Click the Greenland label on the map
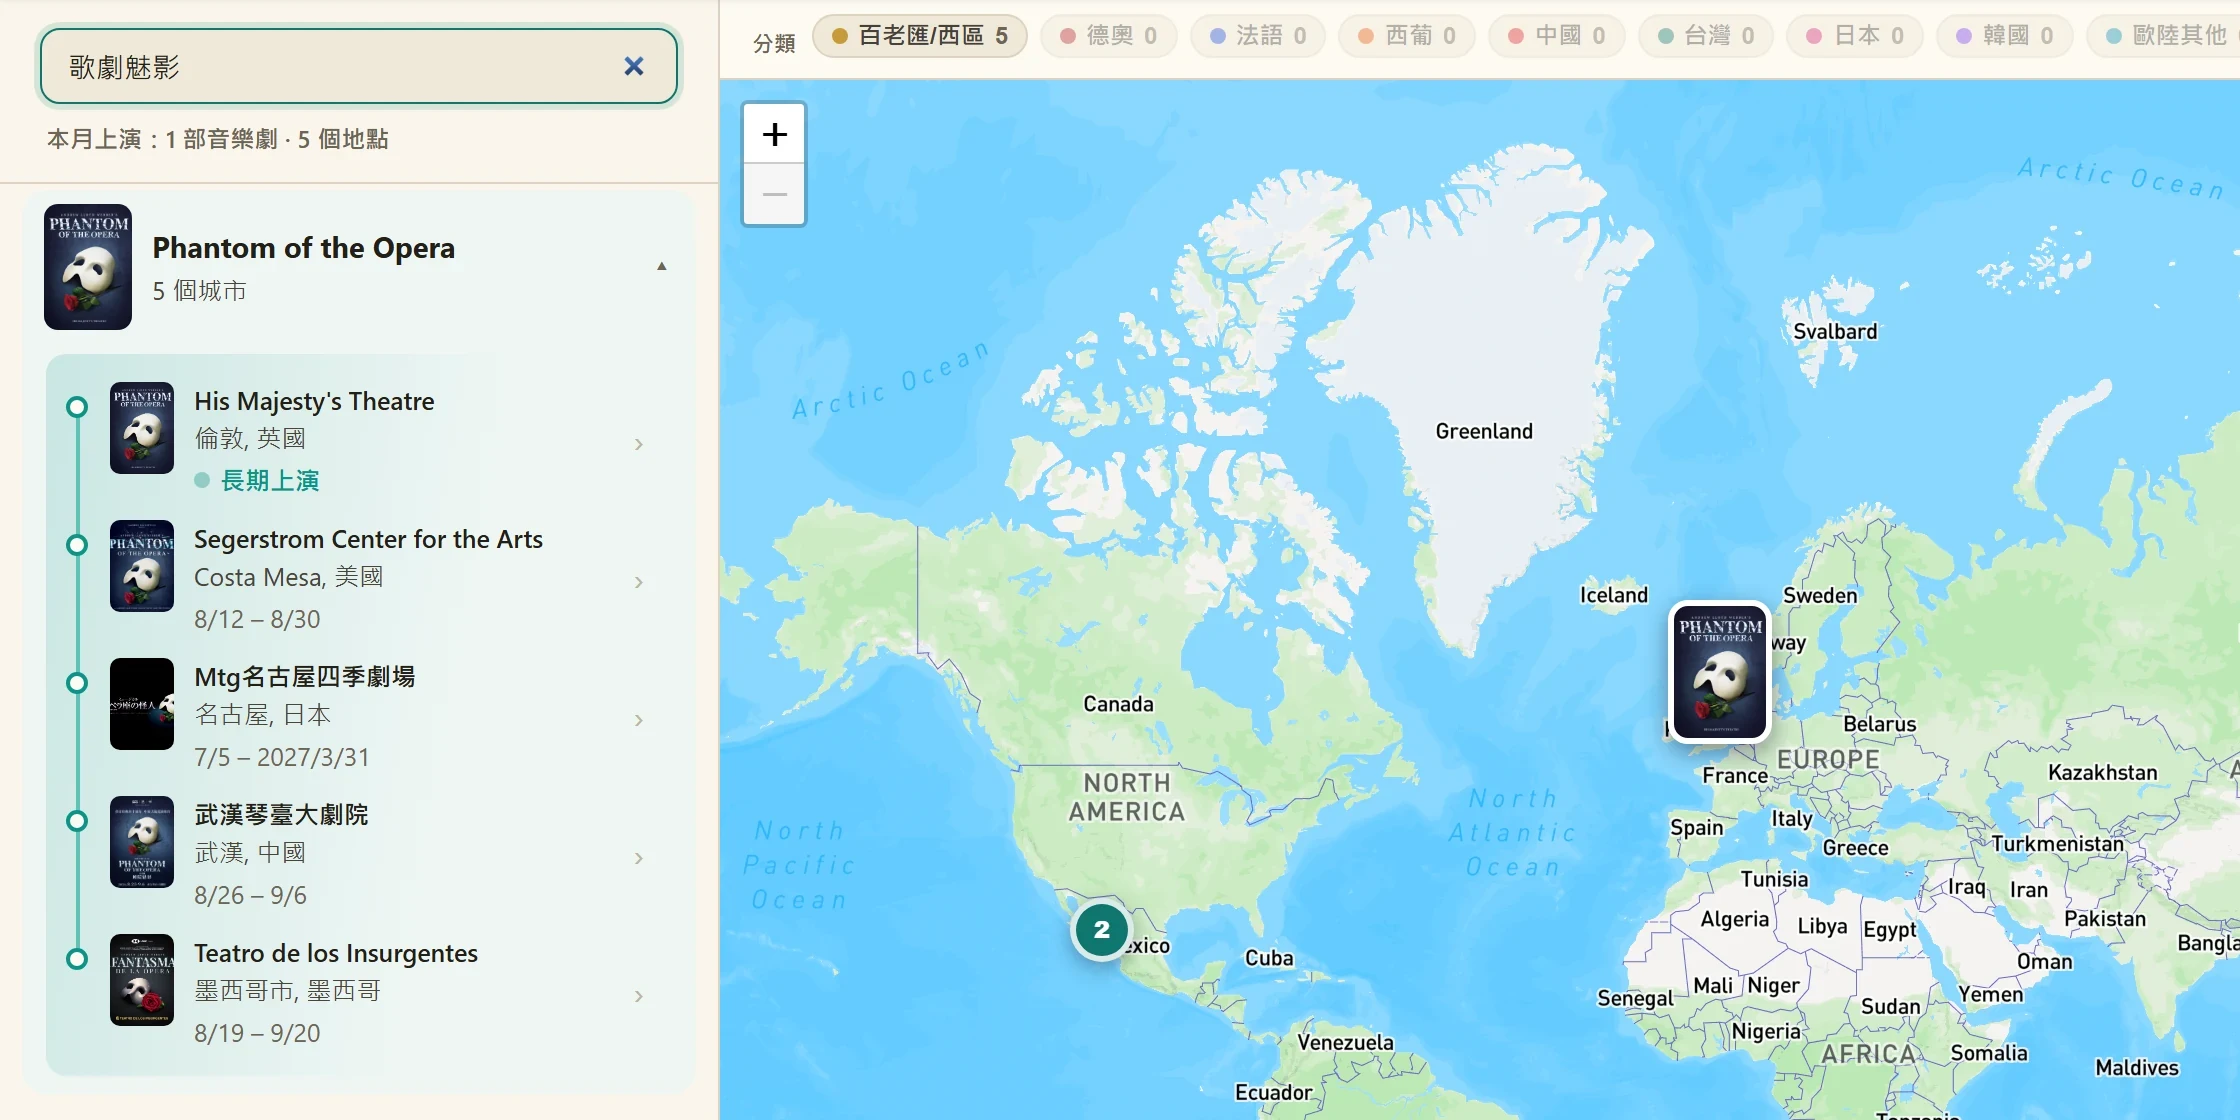Screen dimensions: 2240x1120 (1484, 431)
